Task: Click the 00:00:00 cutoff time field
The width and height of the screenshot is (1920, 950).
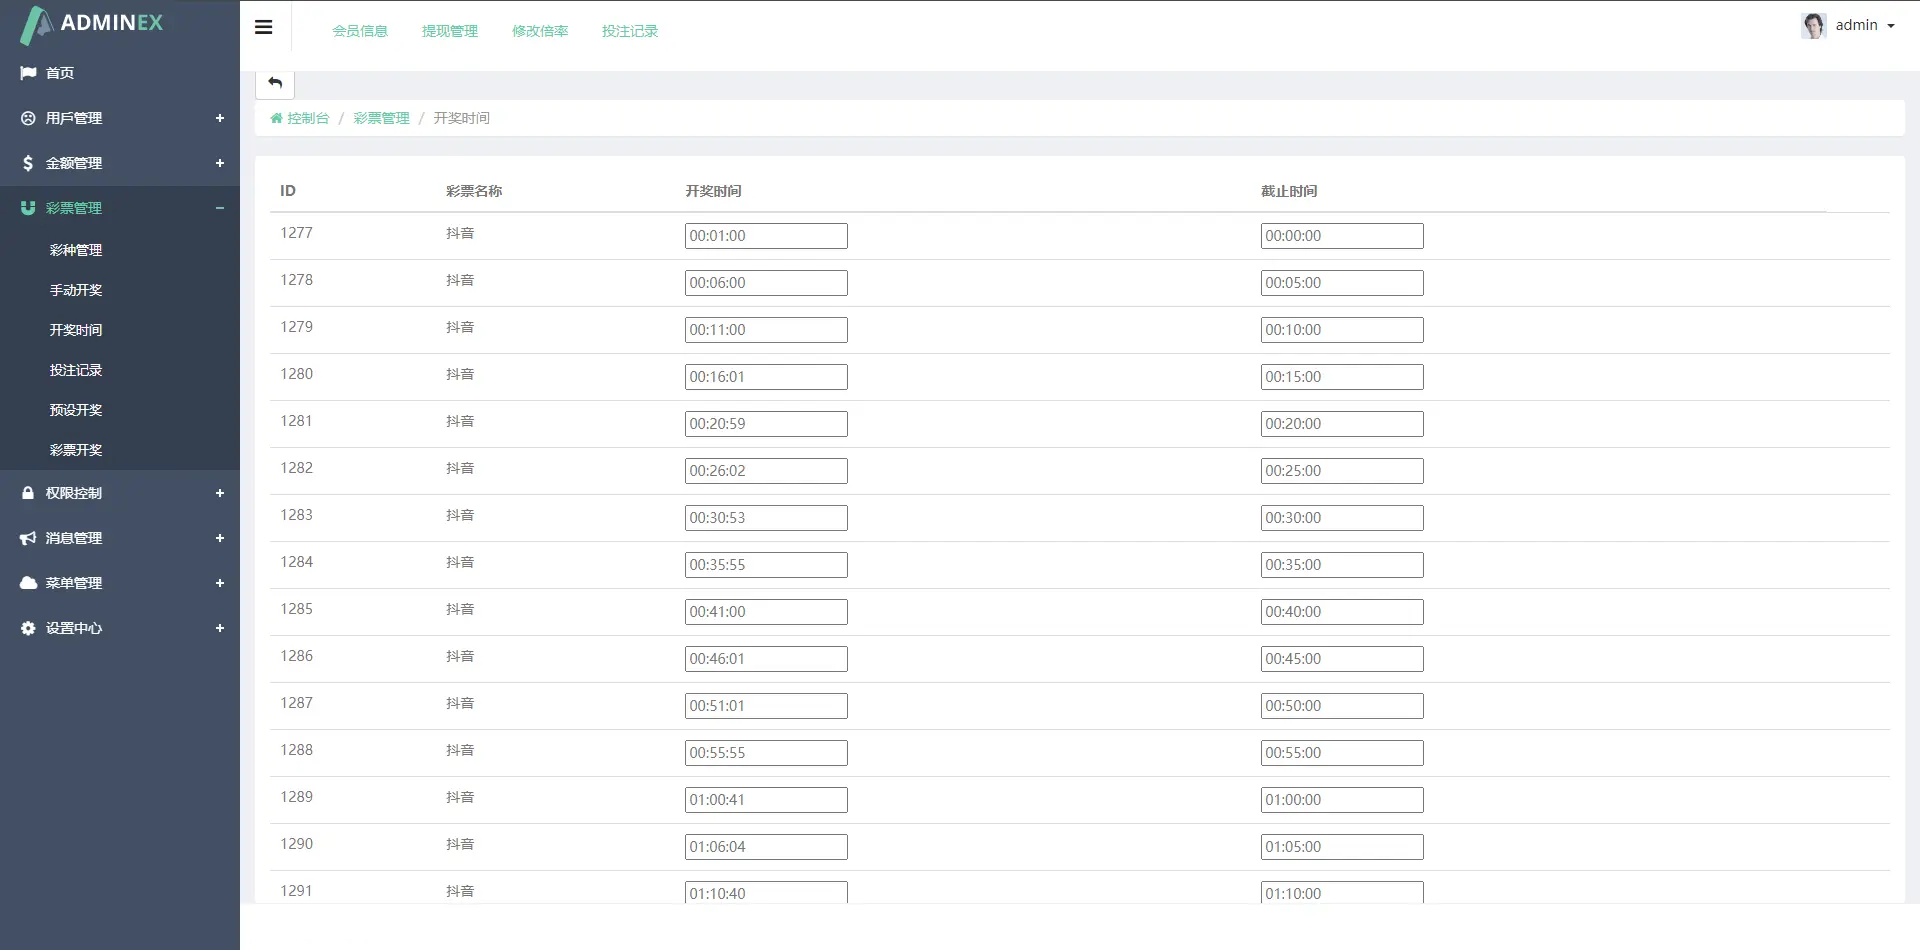Action: (x=1342, y=236)
